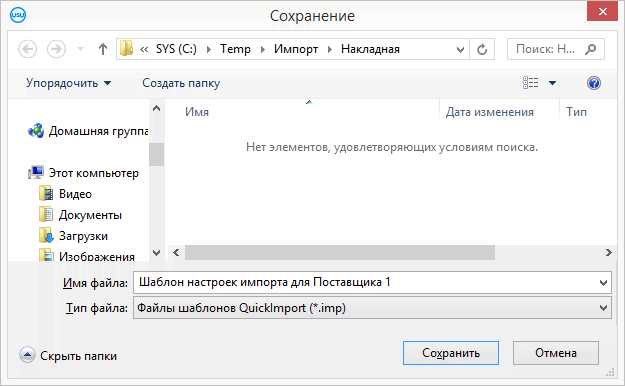Expand address bar history dropdown
Viewport: 625px width, 386px height.
[x=460, y=49]
